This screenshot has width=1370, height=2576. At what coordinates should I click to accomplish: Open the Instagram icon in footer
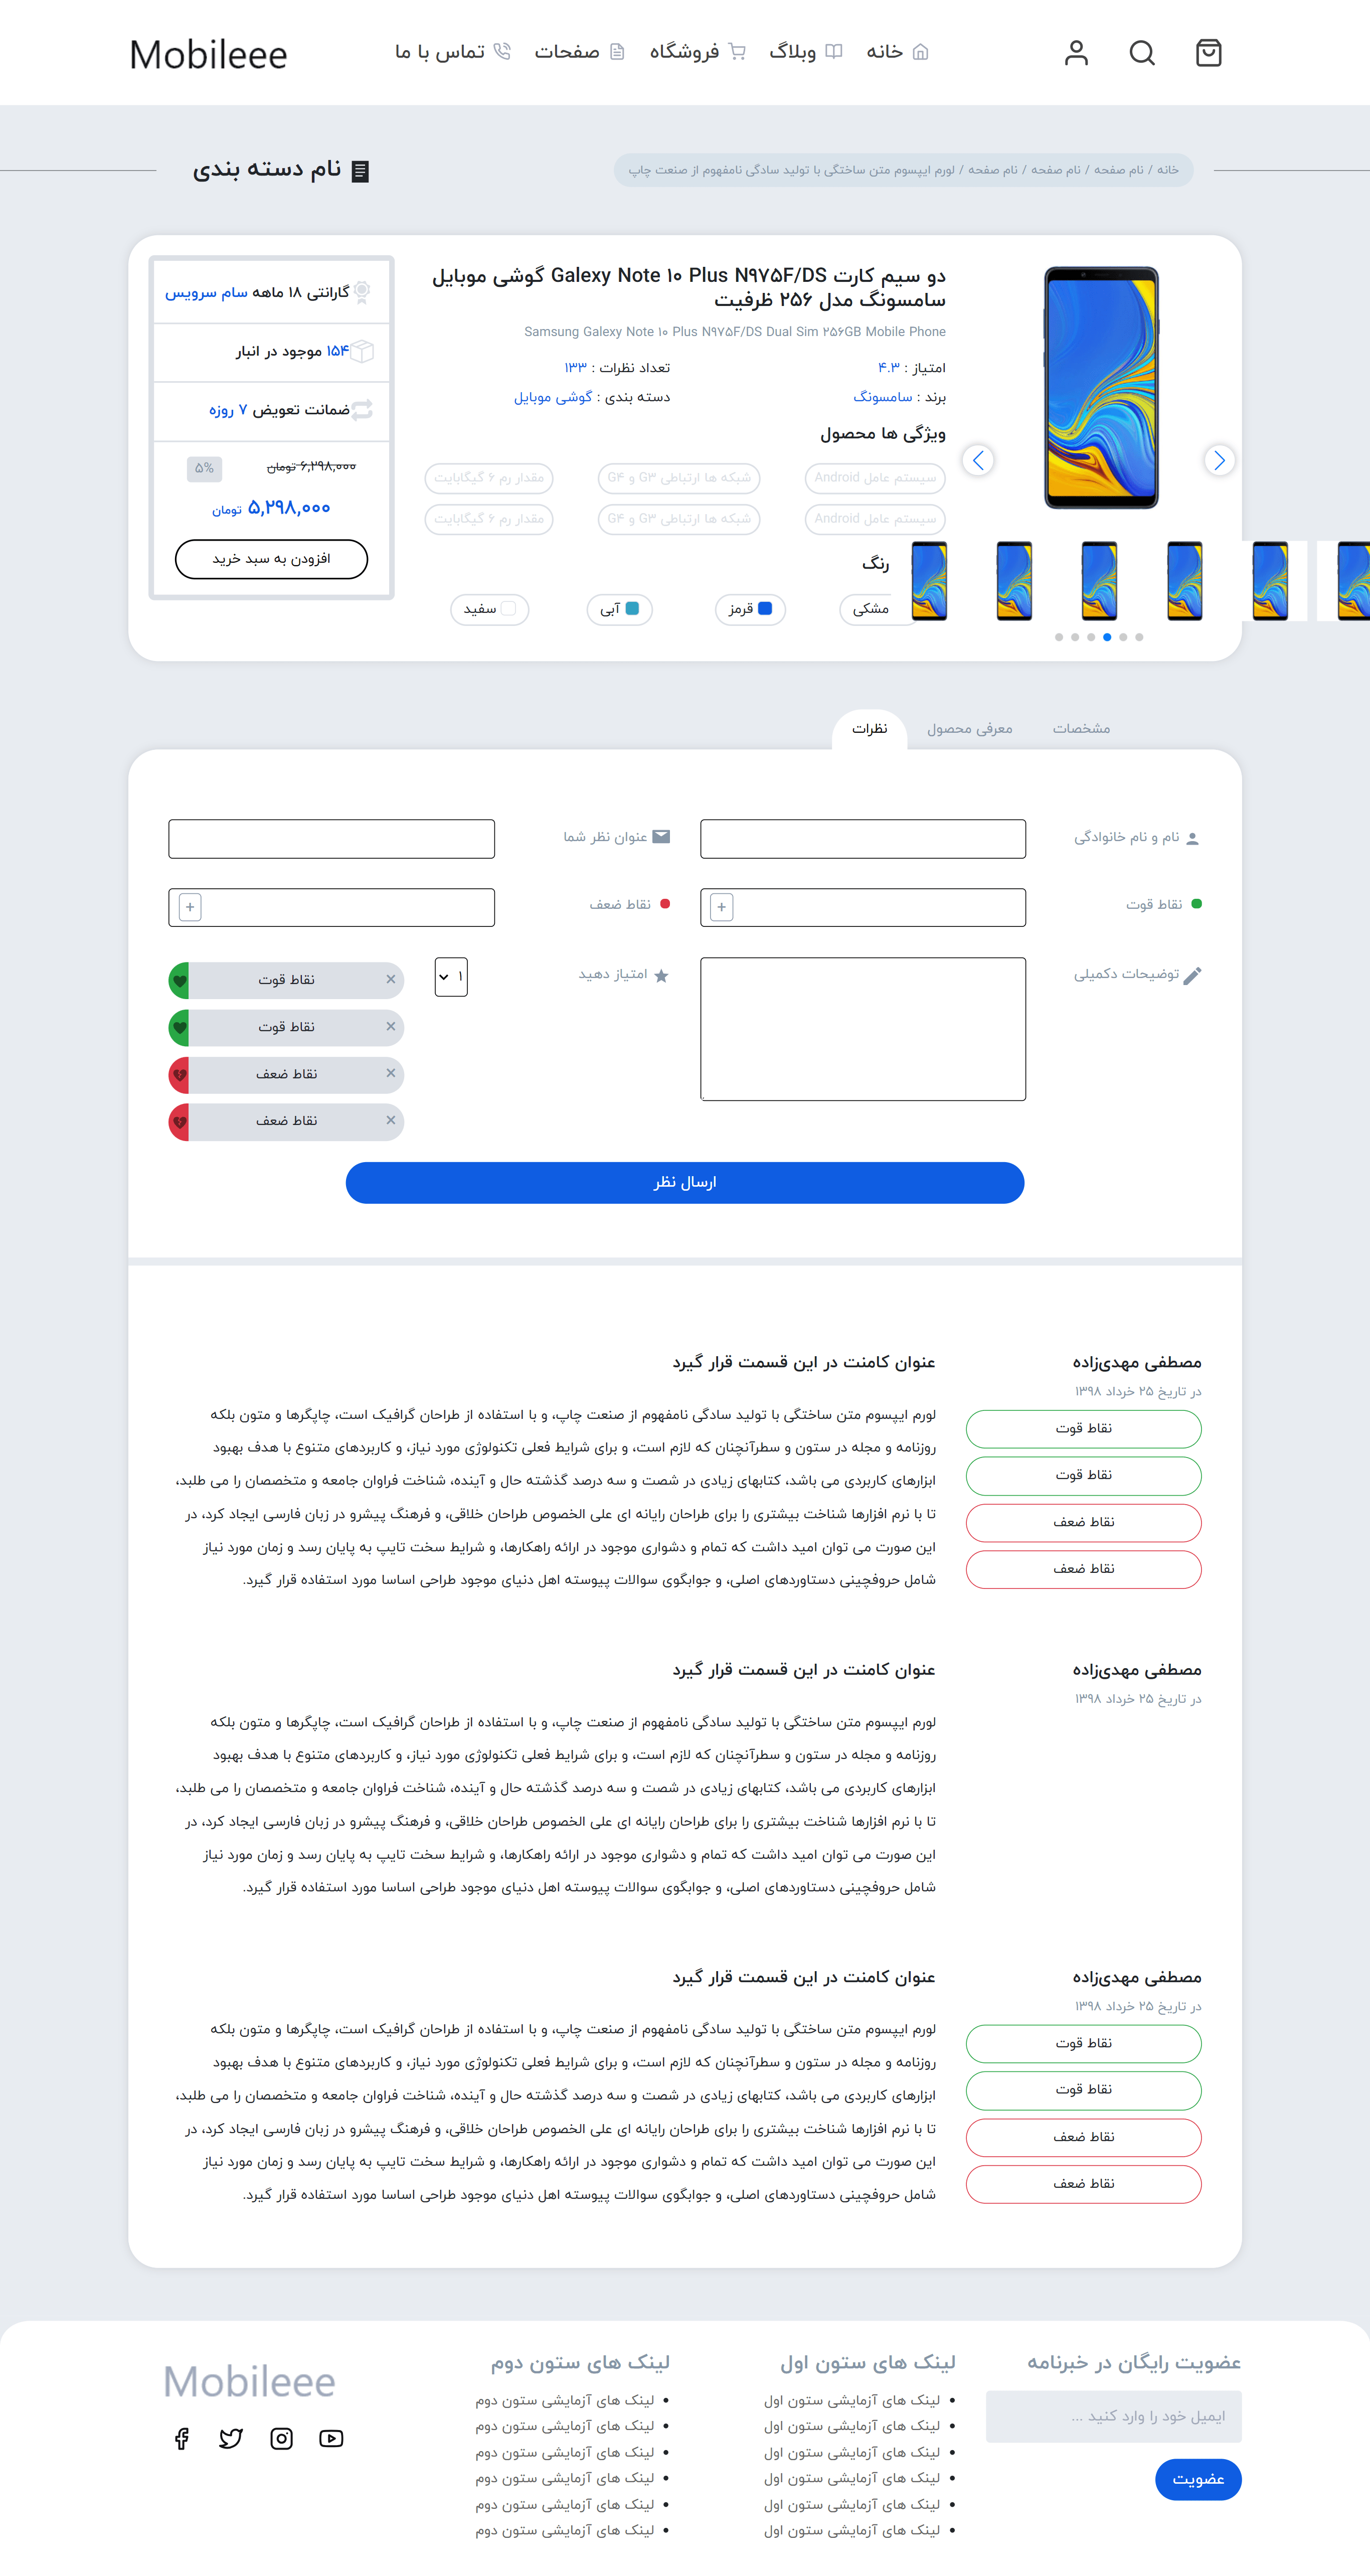point(282,2438)
